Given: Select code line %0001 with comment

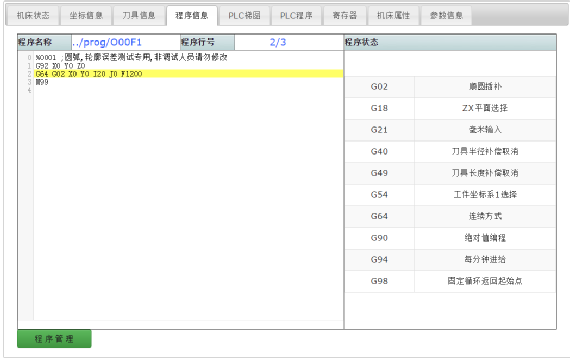Looking at the screenshot, I should point(131,57).
